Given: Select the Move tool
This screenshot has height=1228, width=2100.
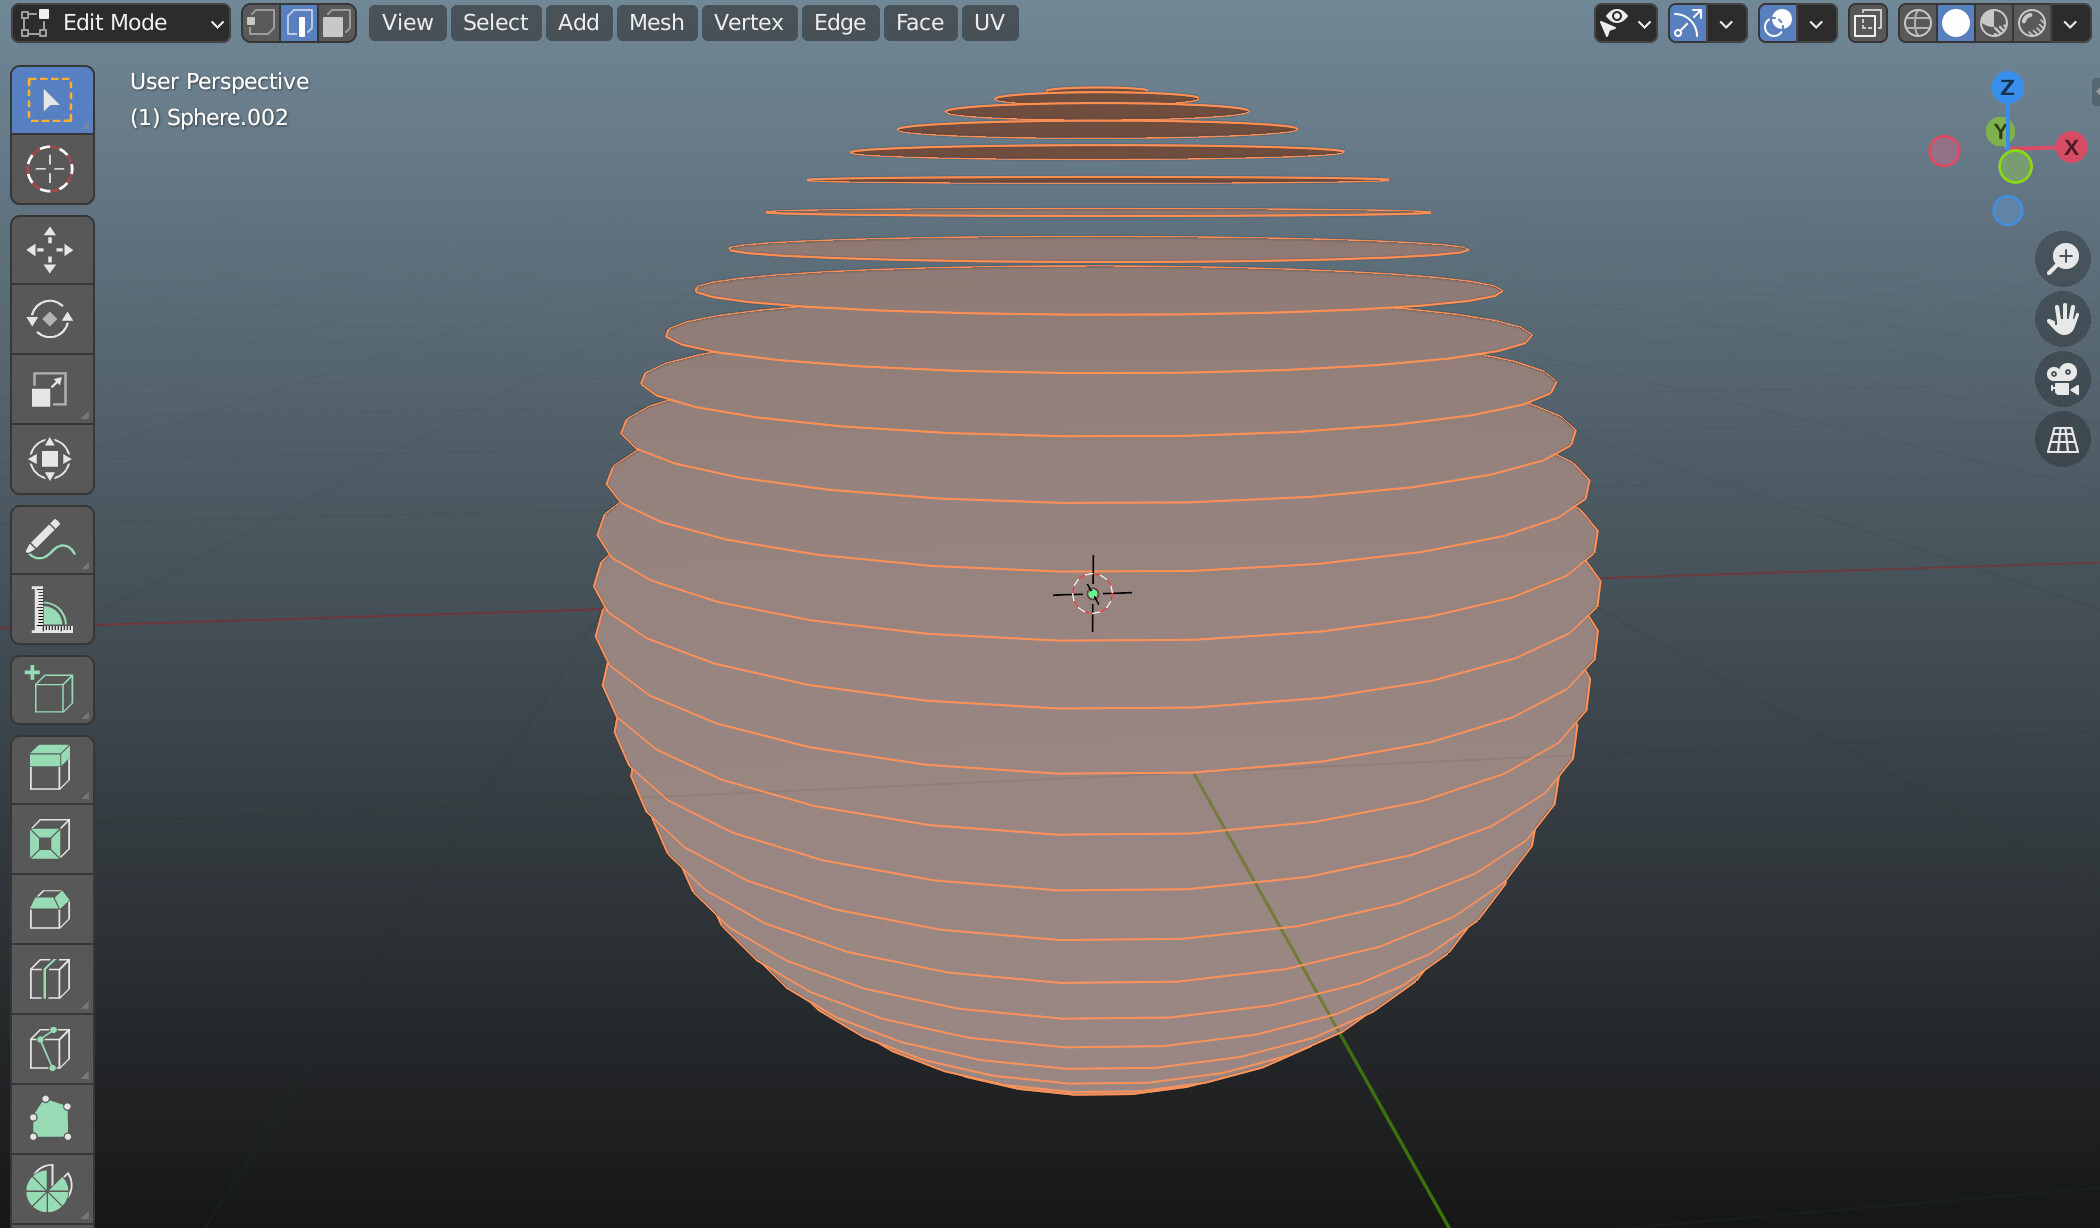Looking at the screenshot, I should (52, 250).
